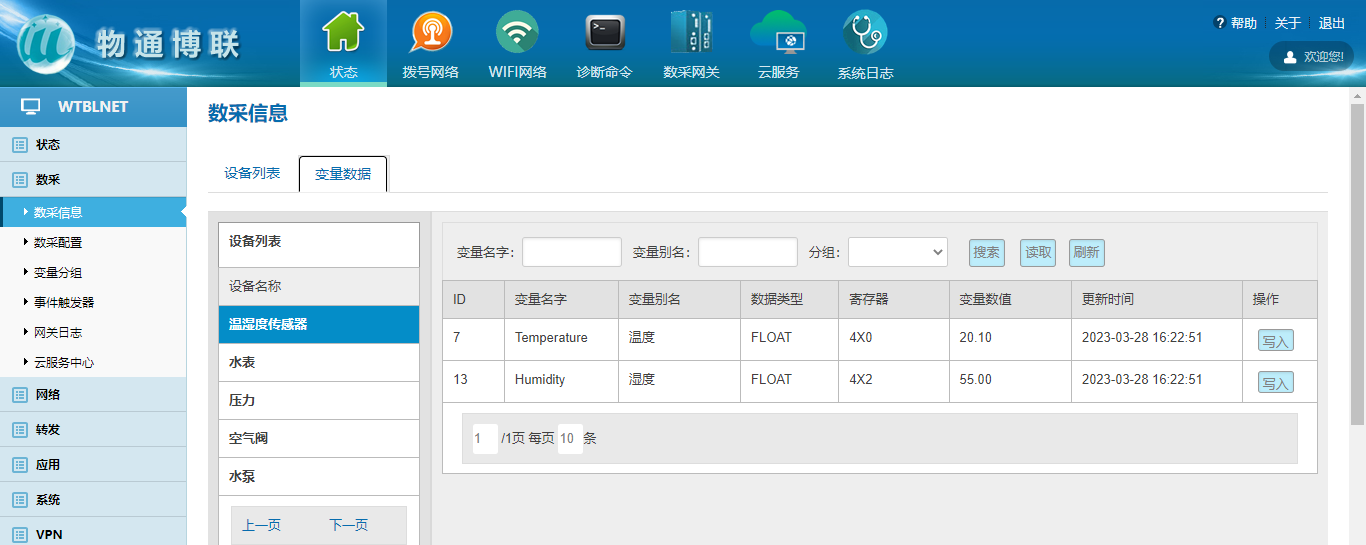This screenshot has height=545, width=1366.
Task: Open the WIFI network icon
Action: tap(517, 34)
